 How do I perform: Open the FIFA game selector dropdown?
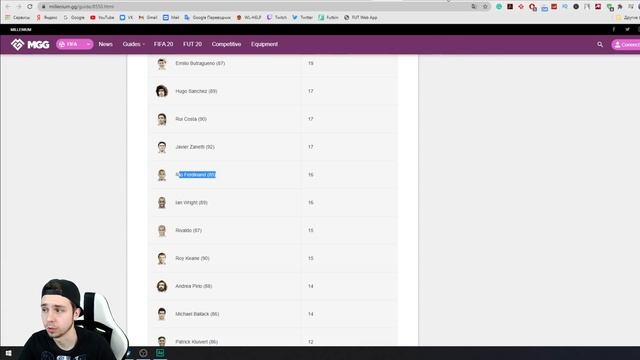tap(75, 44)
